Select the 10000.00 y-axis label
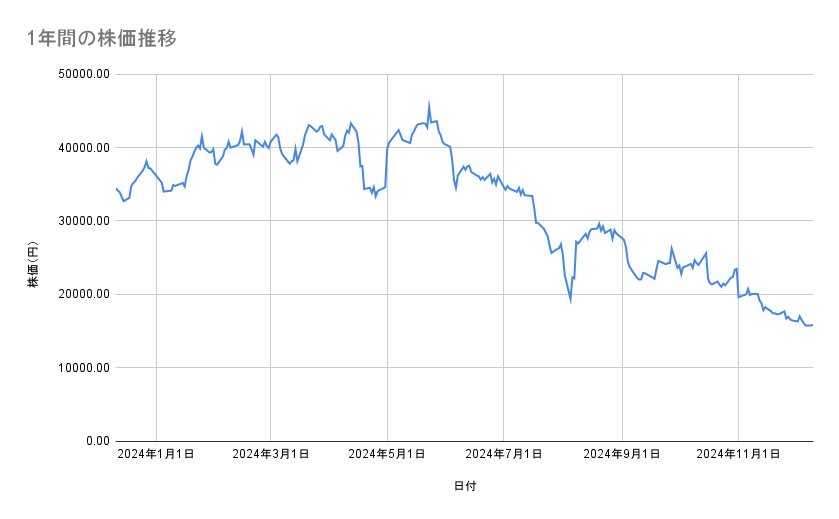 (83, 367)
